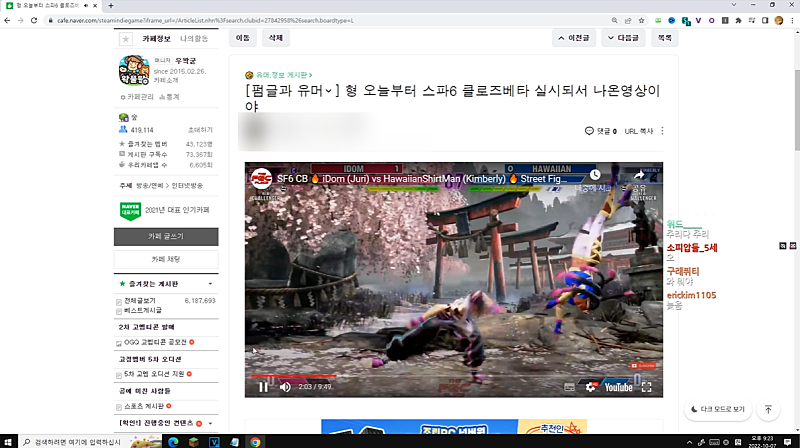Open video on YouTube via logo
Image resolution: width=800 pixels, height=448 pixels.
click(x=618, y=387)
